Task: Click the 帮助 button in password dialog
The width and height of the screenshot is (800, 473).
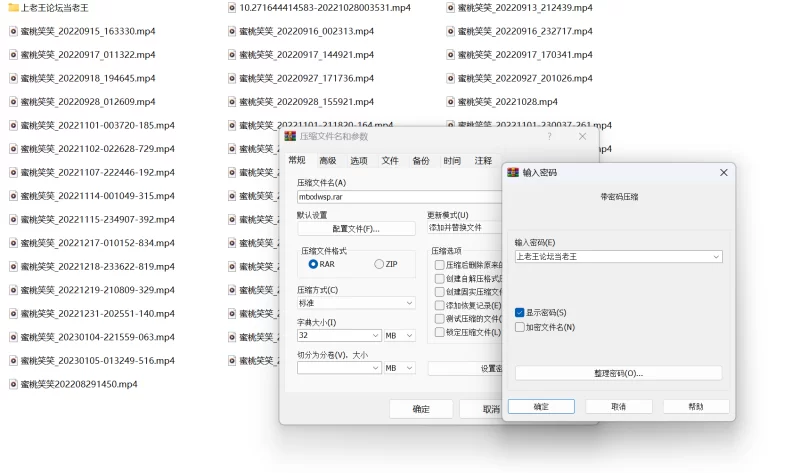Action: (696, 407)
